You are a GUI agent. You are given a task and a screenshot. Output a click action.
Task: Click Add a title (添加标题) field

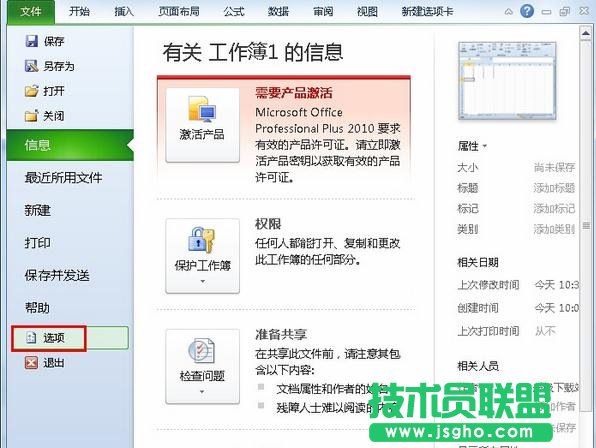click(x=554, y=188)
